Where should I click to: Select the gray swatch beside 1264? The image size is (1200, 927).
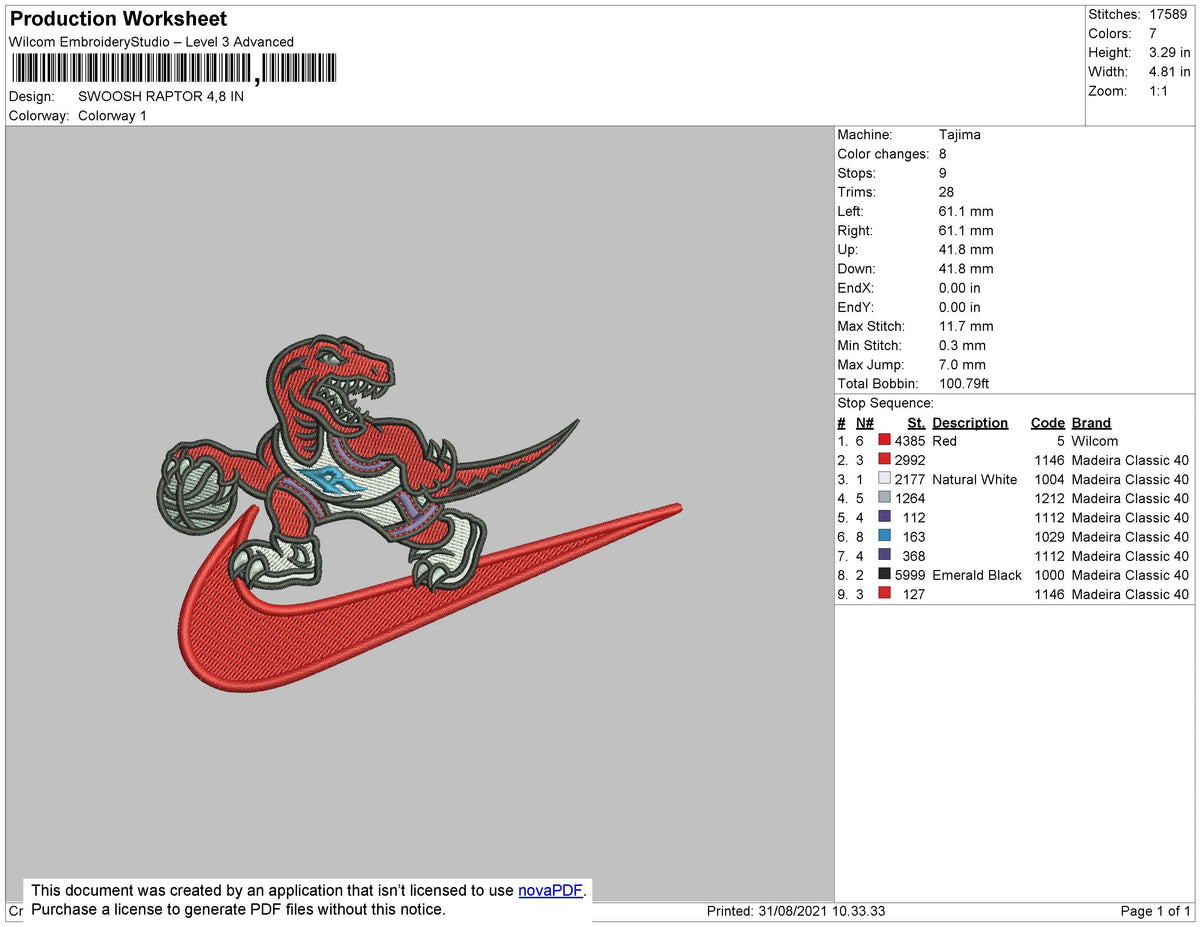pyautogui.click(x=884, y=497)
